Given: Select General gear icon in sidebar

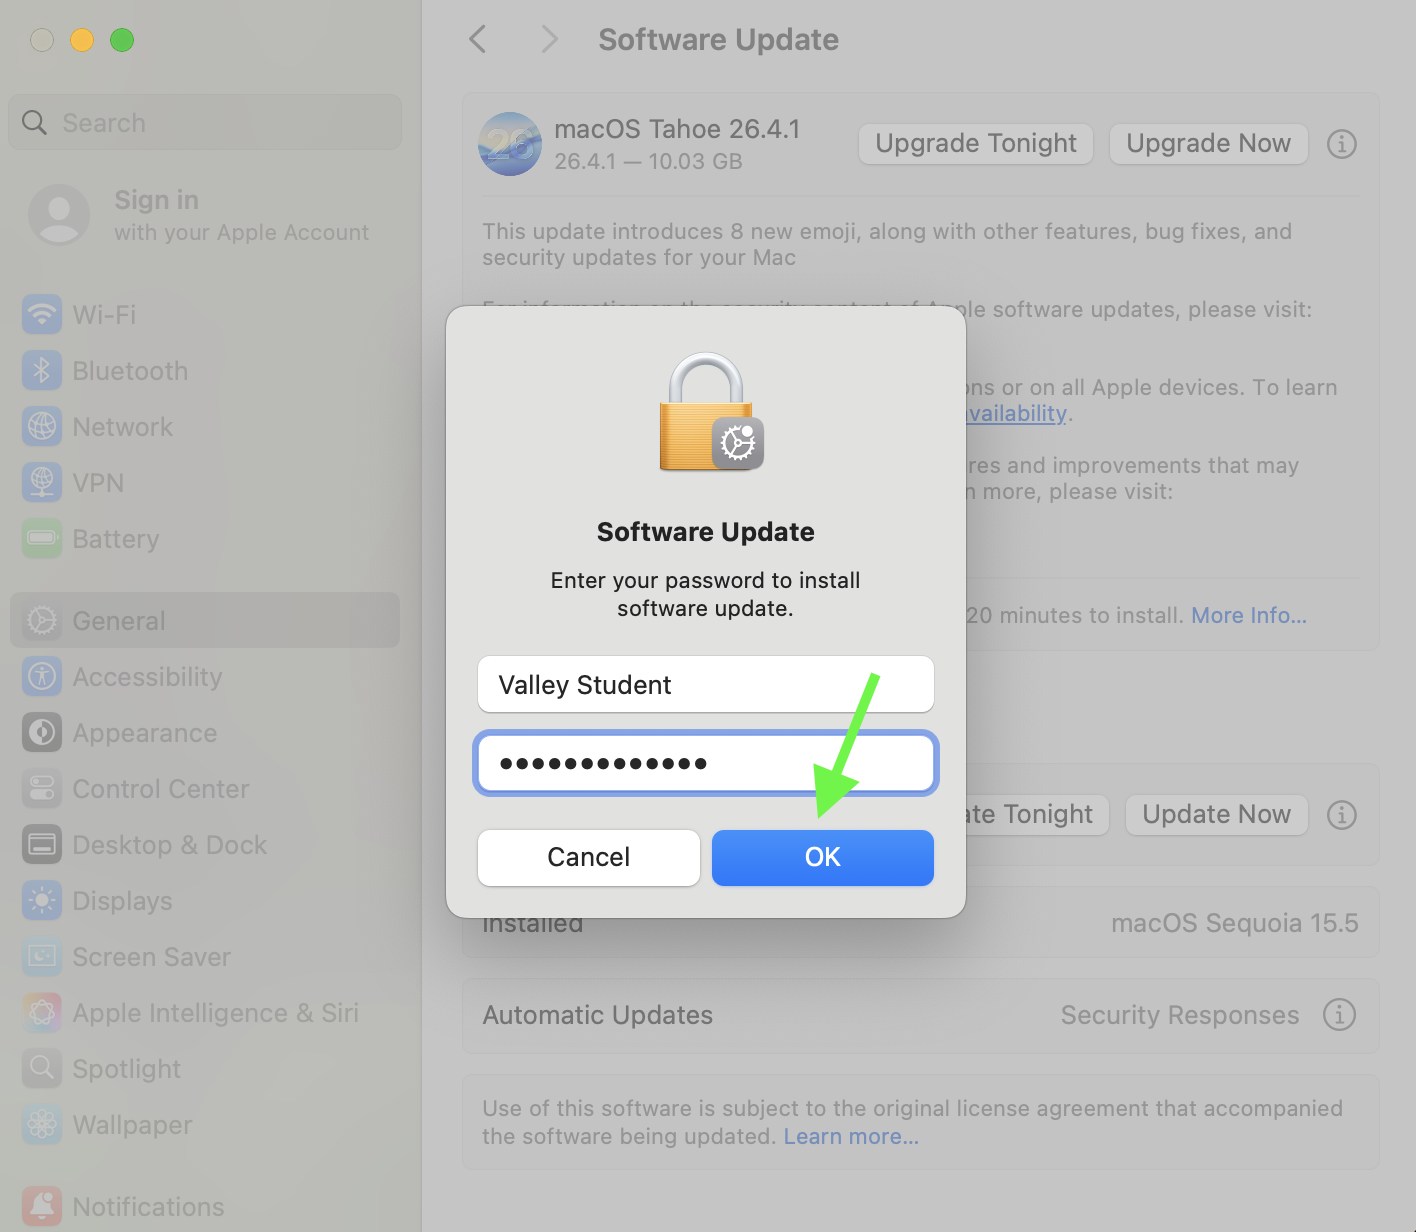Looking at the screenshot, I should tap(42, 620).
